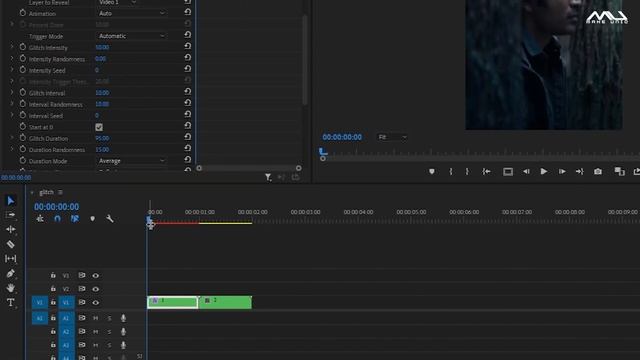The image size is (640, 360).
Task: Step forward one frame
Action: tap(562, 172)
